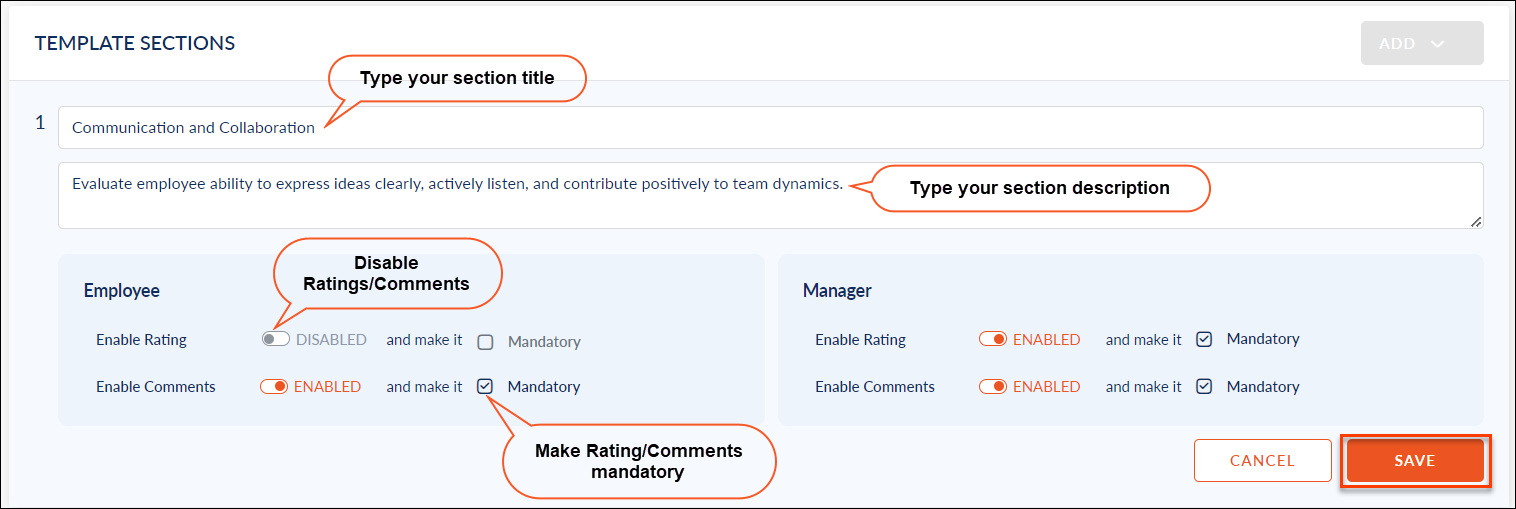Click the Manager panel heading

837,291
